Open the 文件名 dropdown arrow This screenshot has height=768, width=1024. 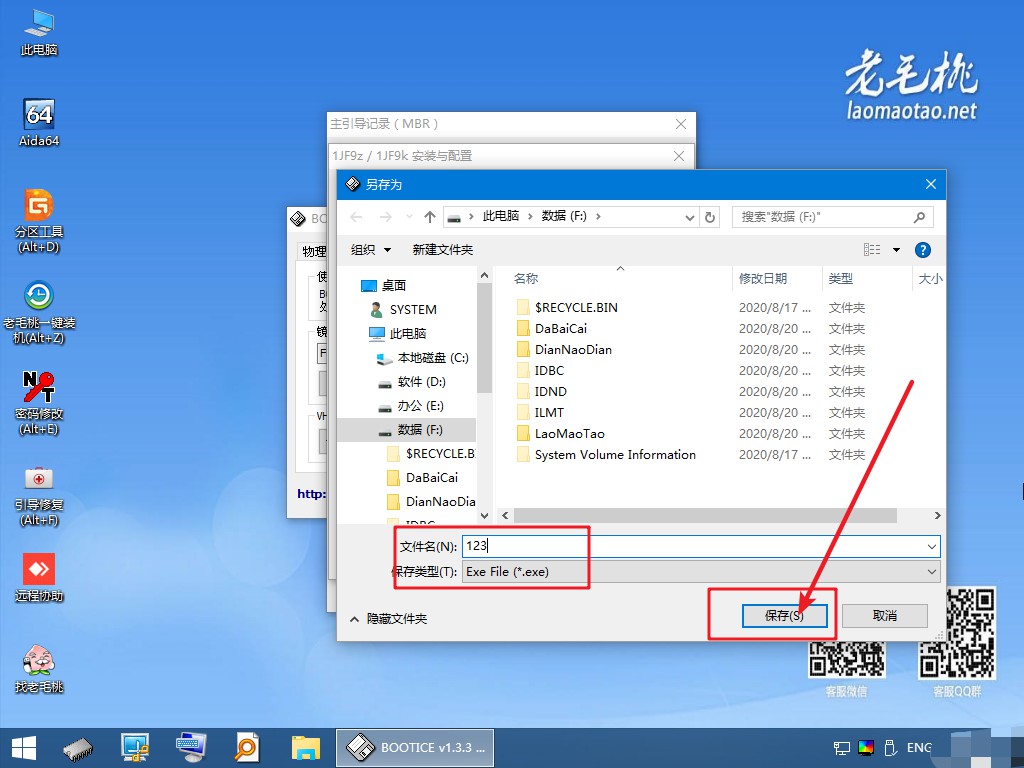[931, 547]
